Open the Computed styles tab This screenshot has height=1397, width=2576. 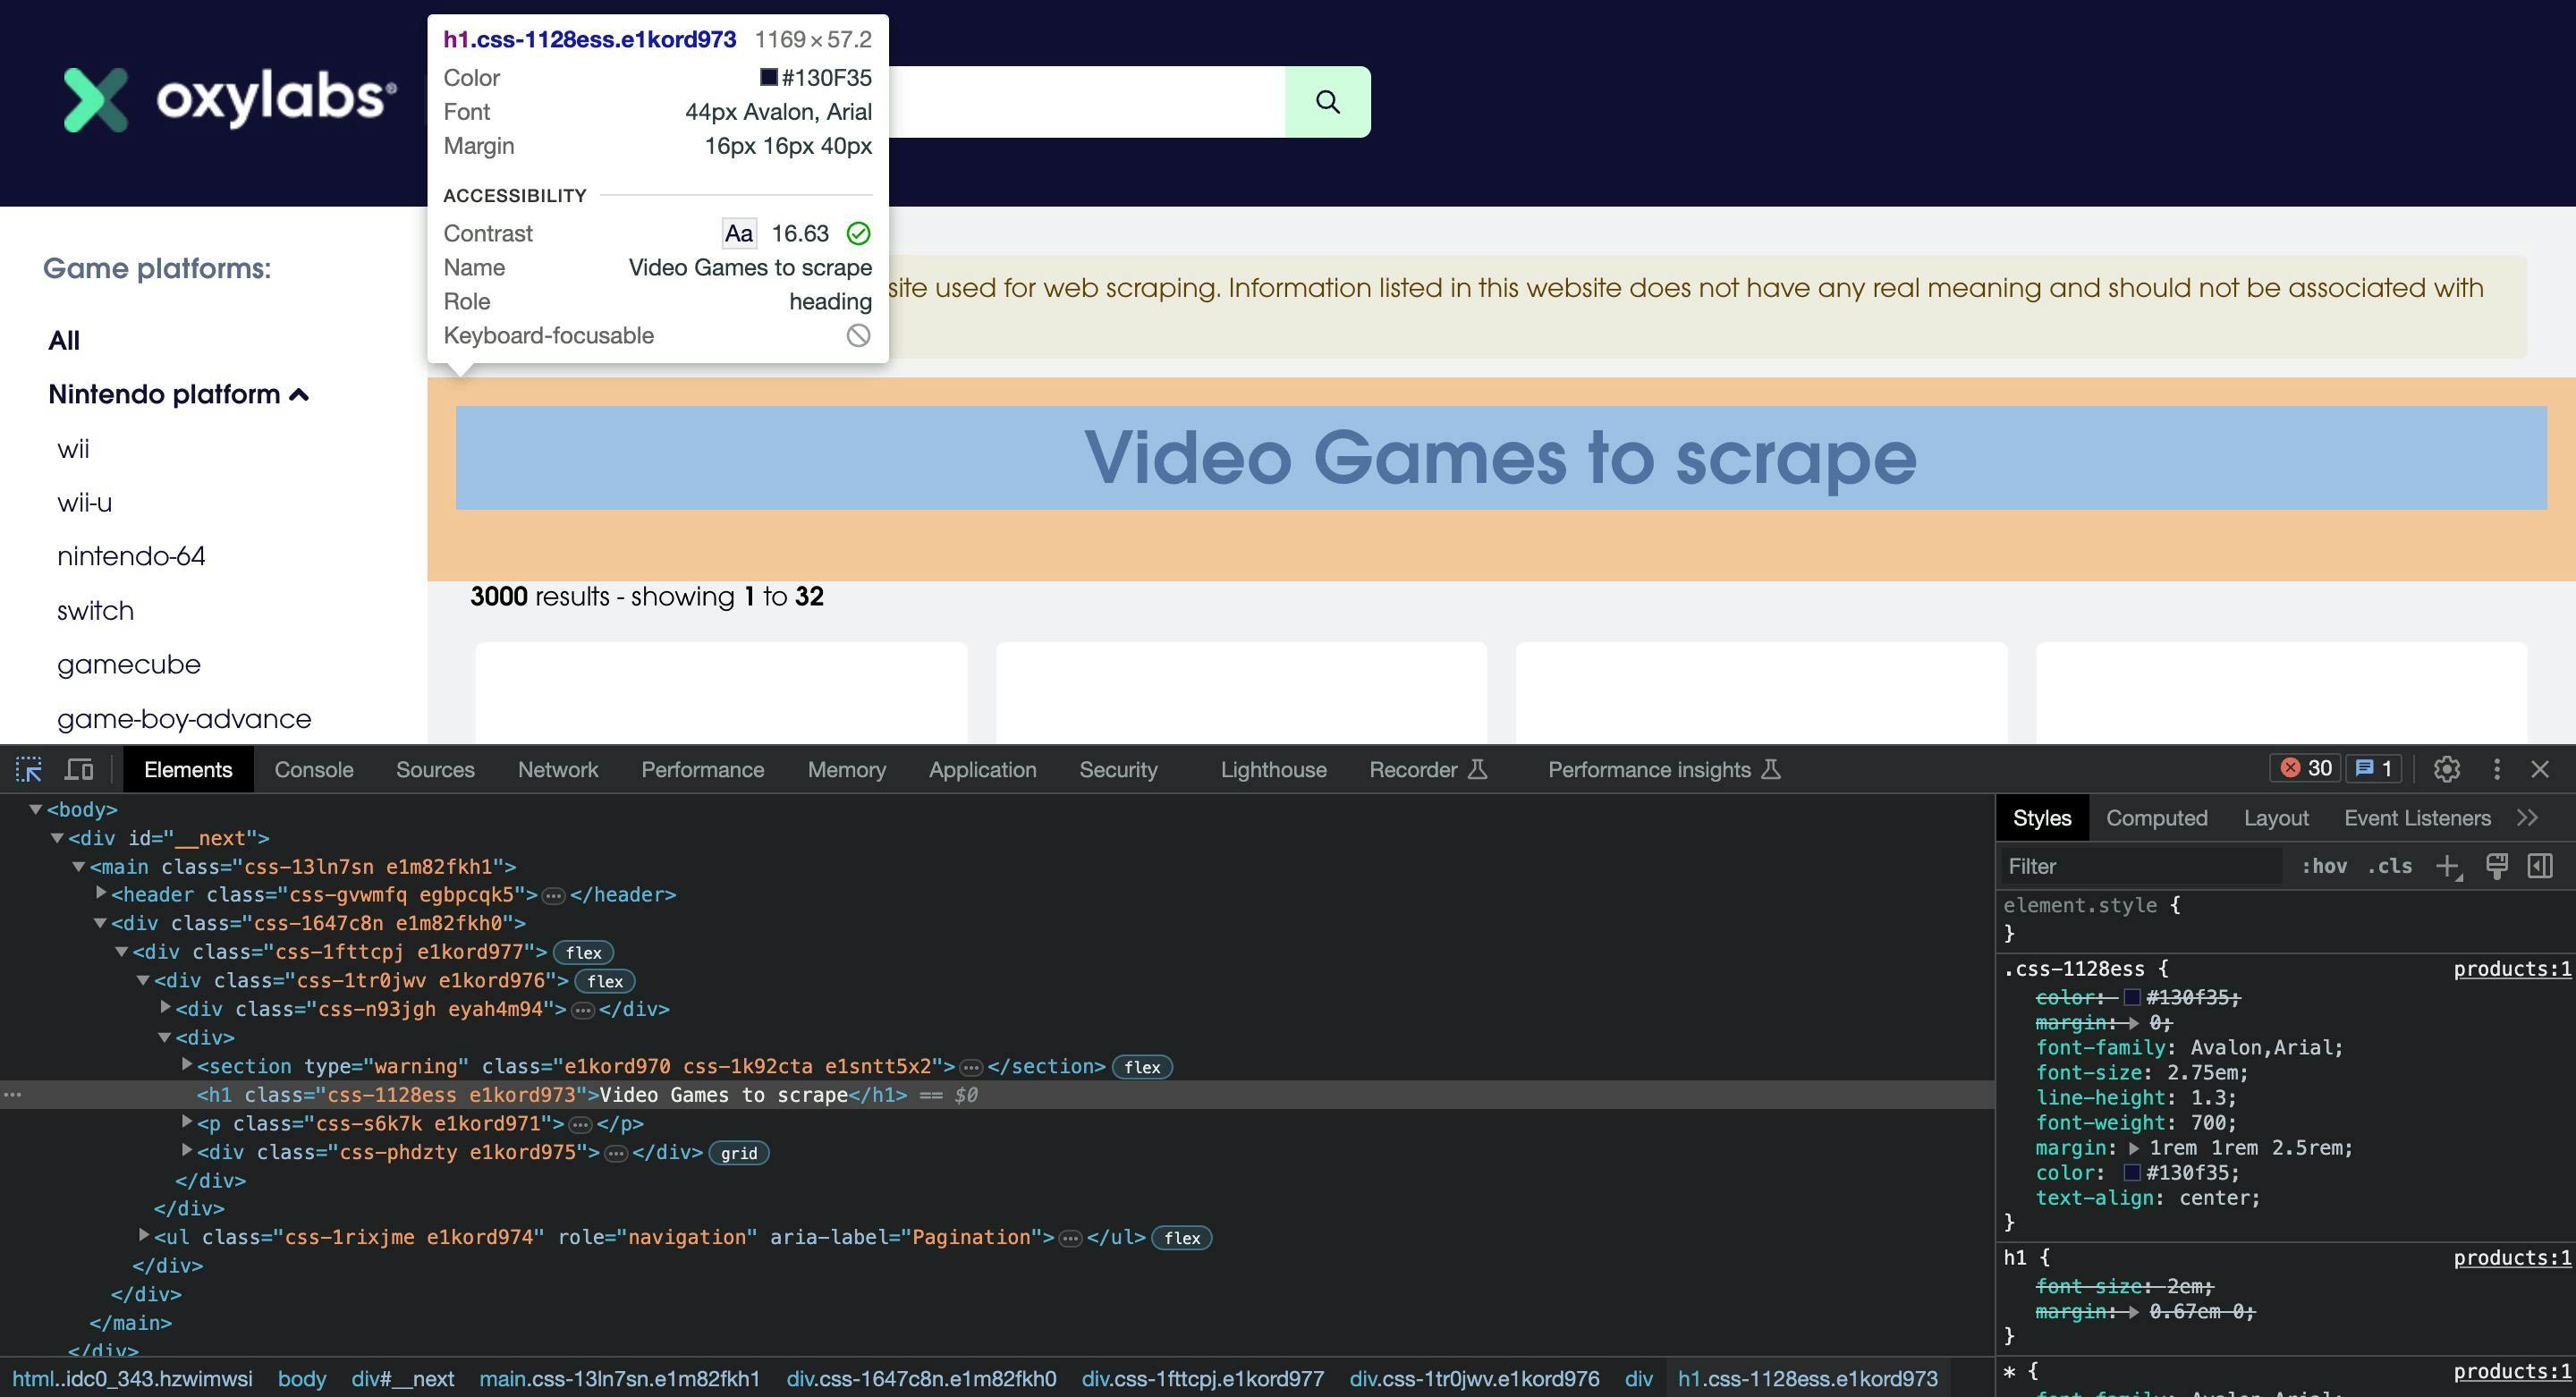click(2156, 818)
